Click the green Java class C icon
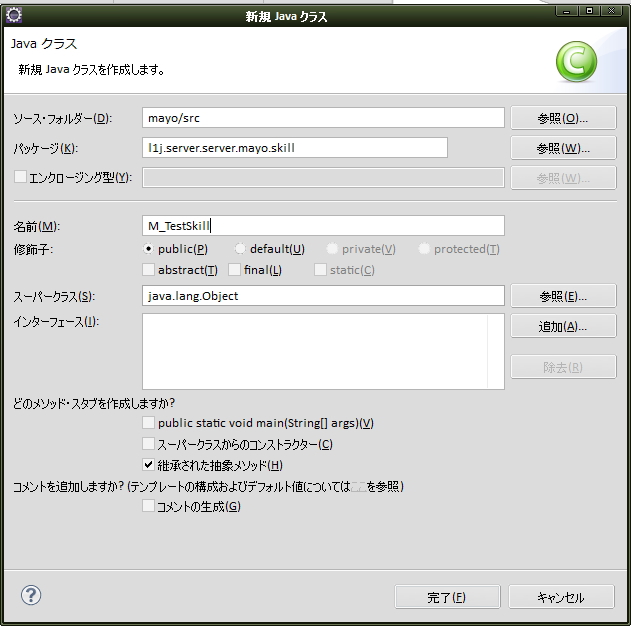 (576, 61)
